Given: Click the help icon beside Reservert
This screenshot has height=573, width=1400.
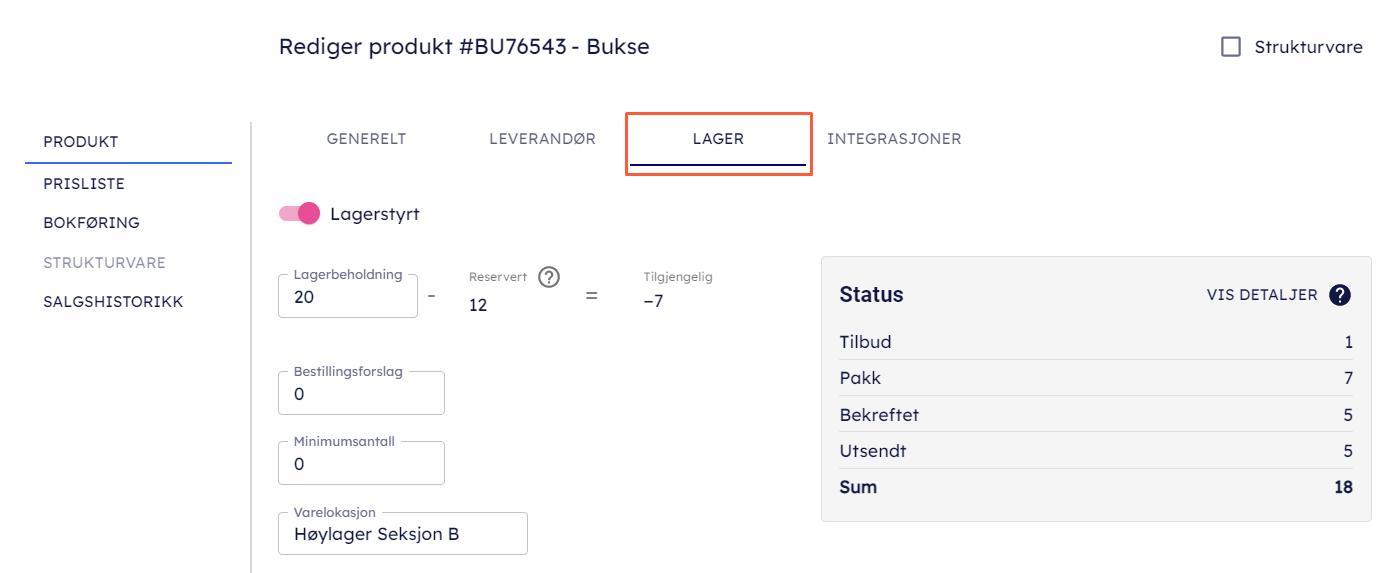Looking at the screenshot, I should (x=548, y=277).
